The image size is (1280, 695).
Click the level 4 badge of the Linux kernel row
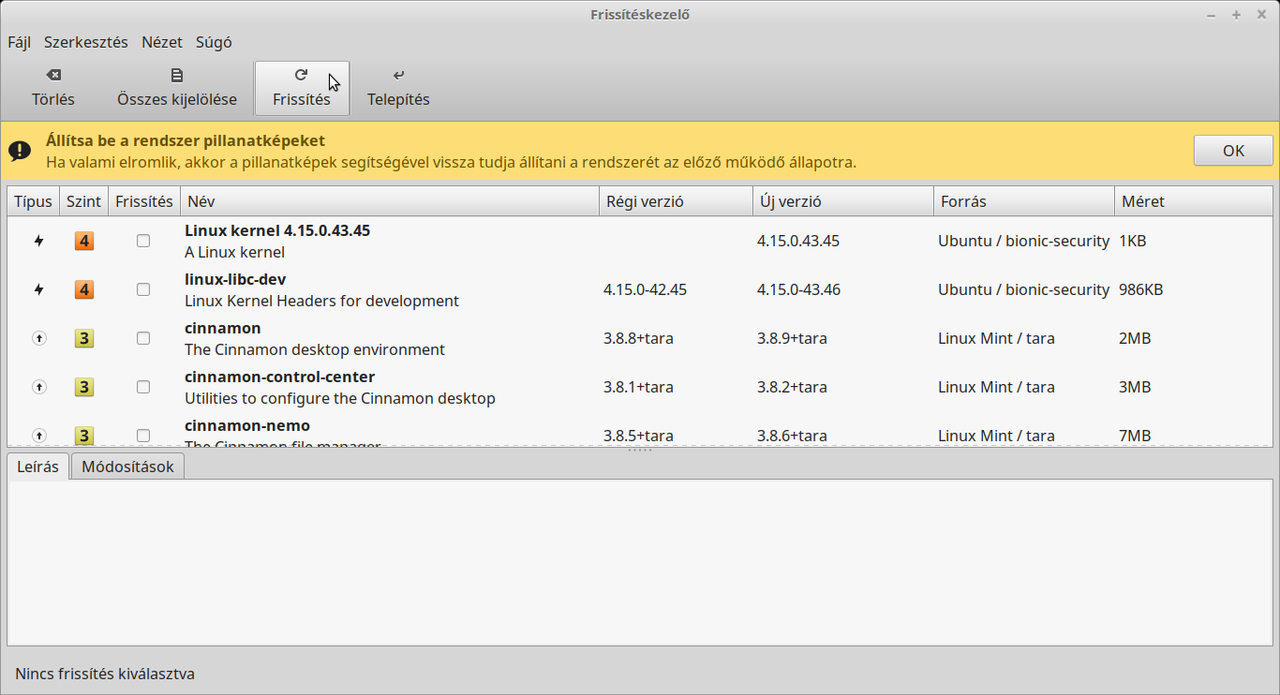84,241
